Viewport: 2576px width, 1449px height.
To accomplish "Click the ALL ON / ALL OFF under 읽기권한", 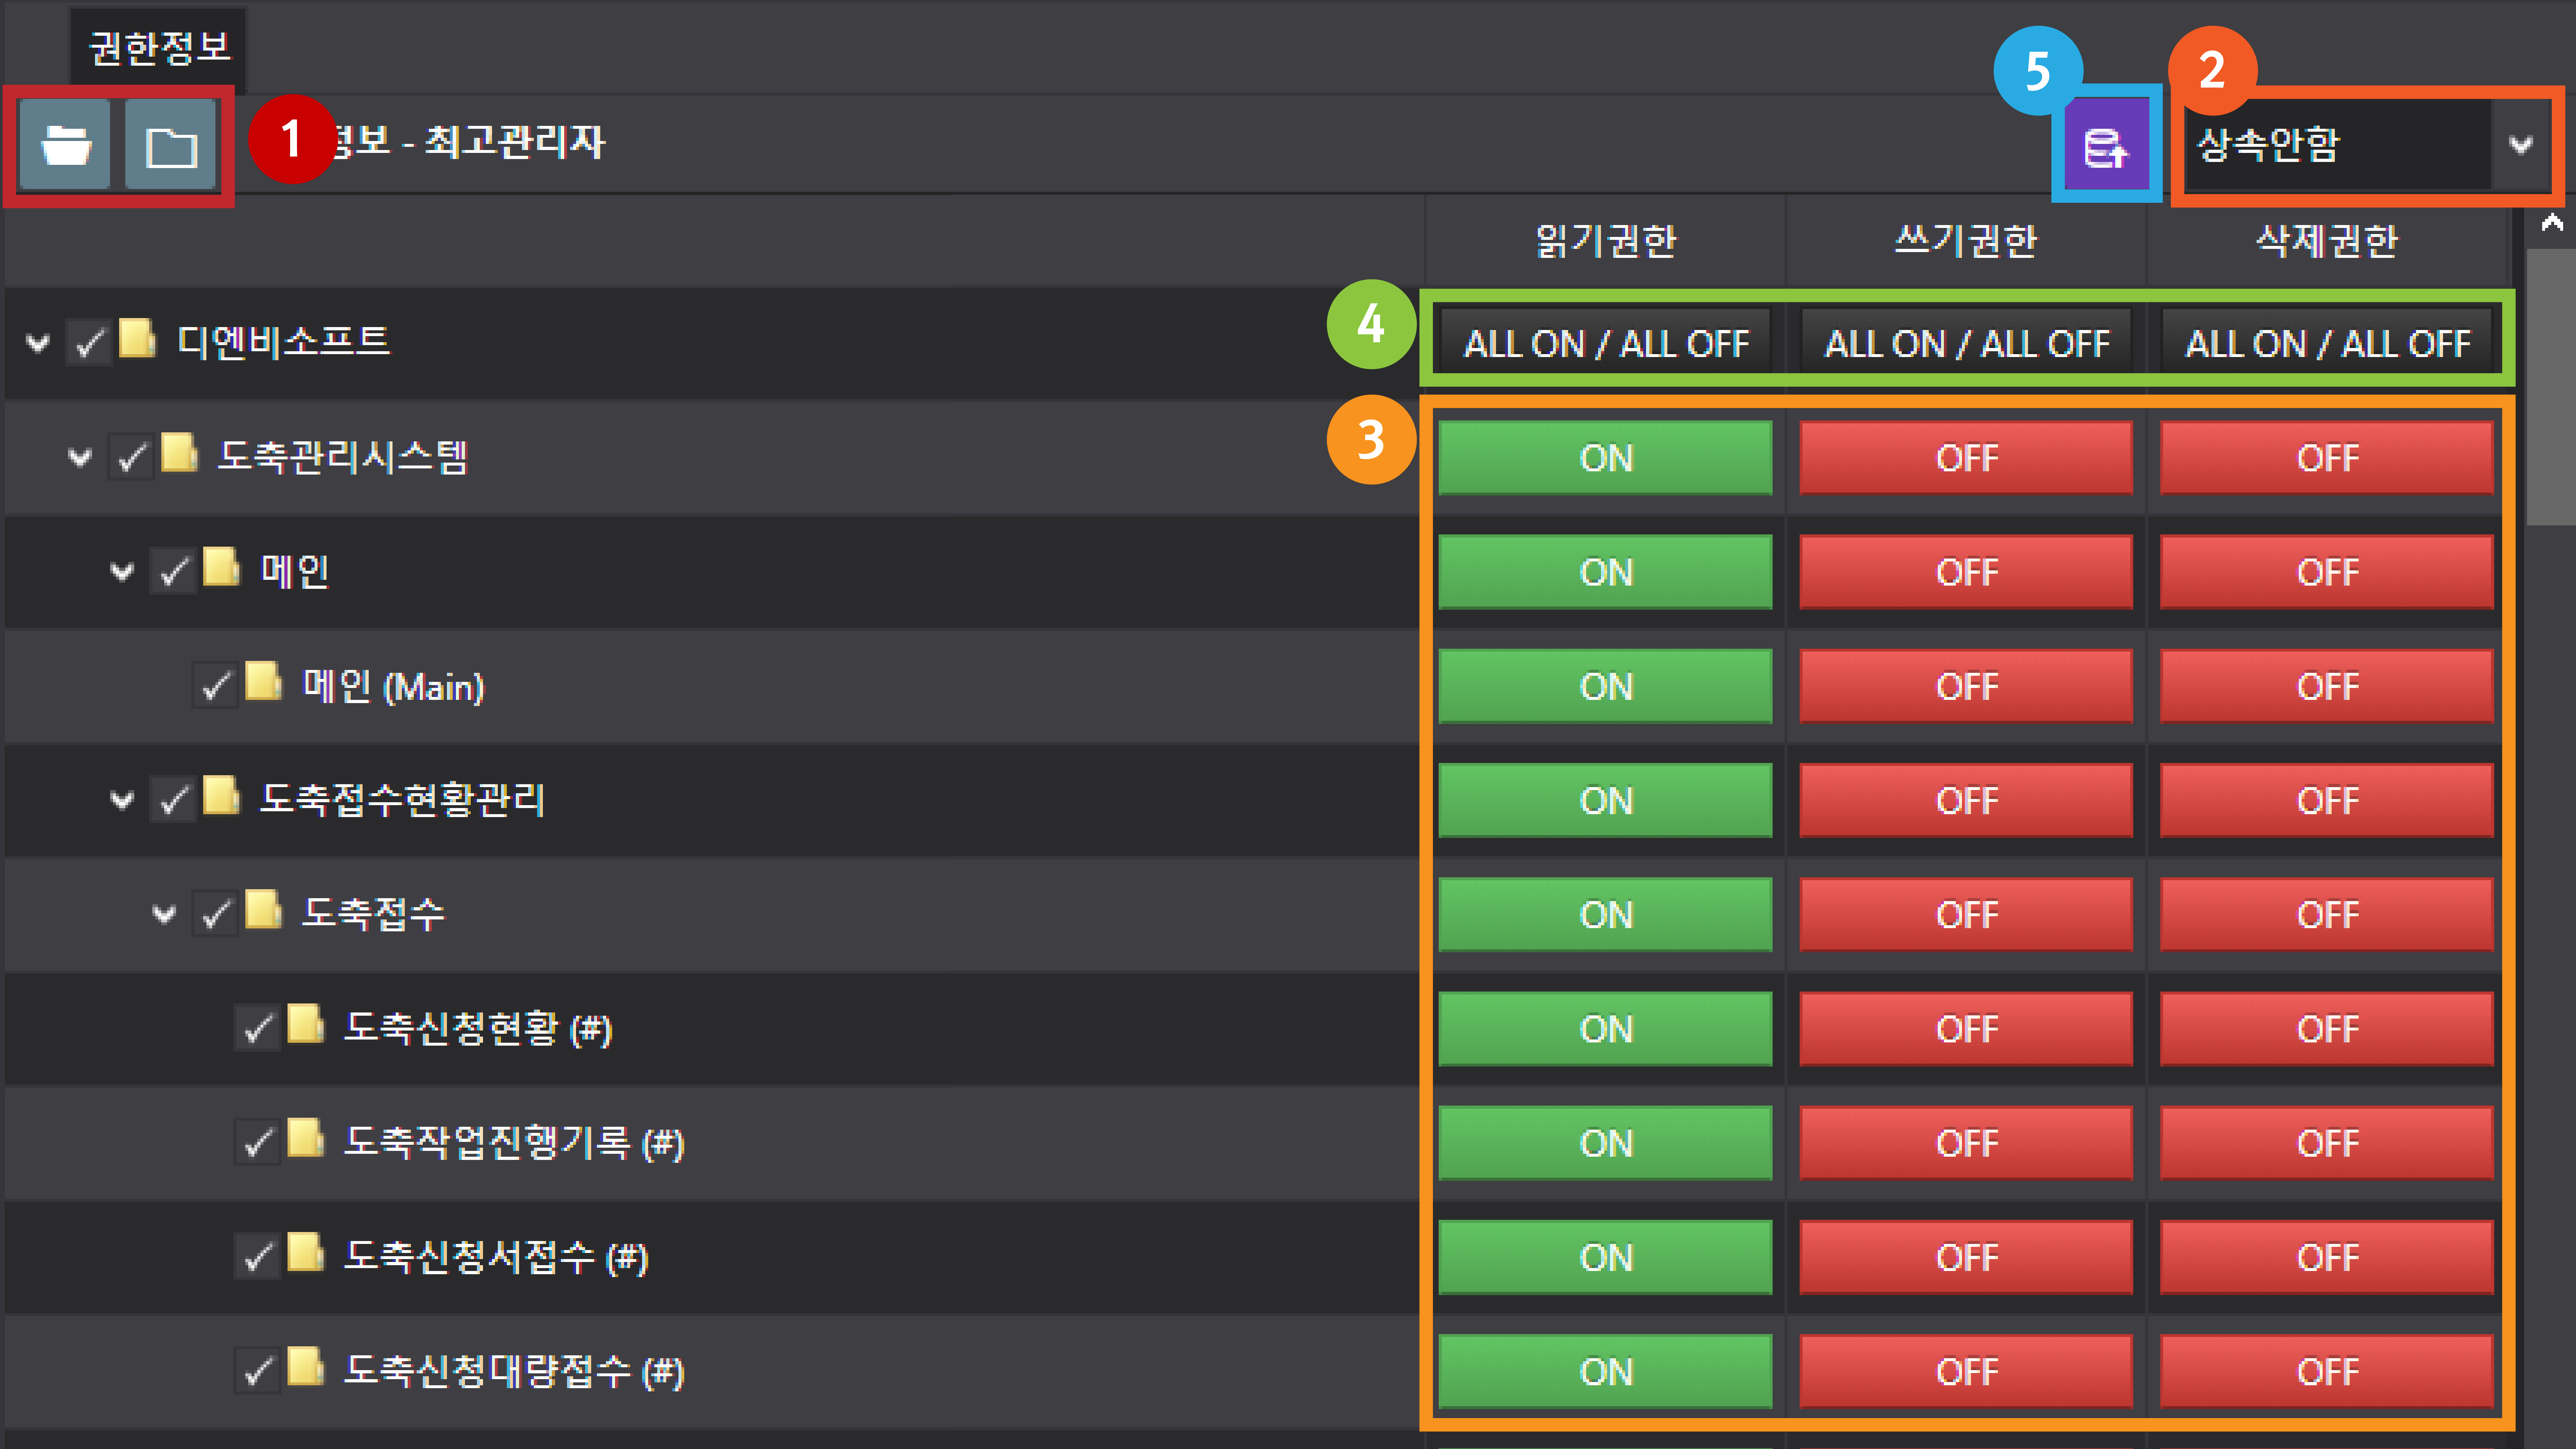I will [x=1605, y=343].
